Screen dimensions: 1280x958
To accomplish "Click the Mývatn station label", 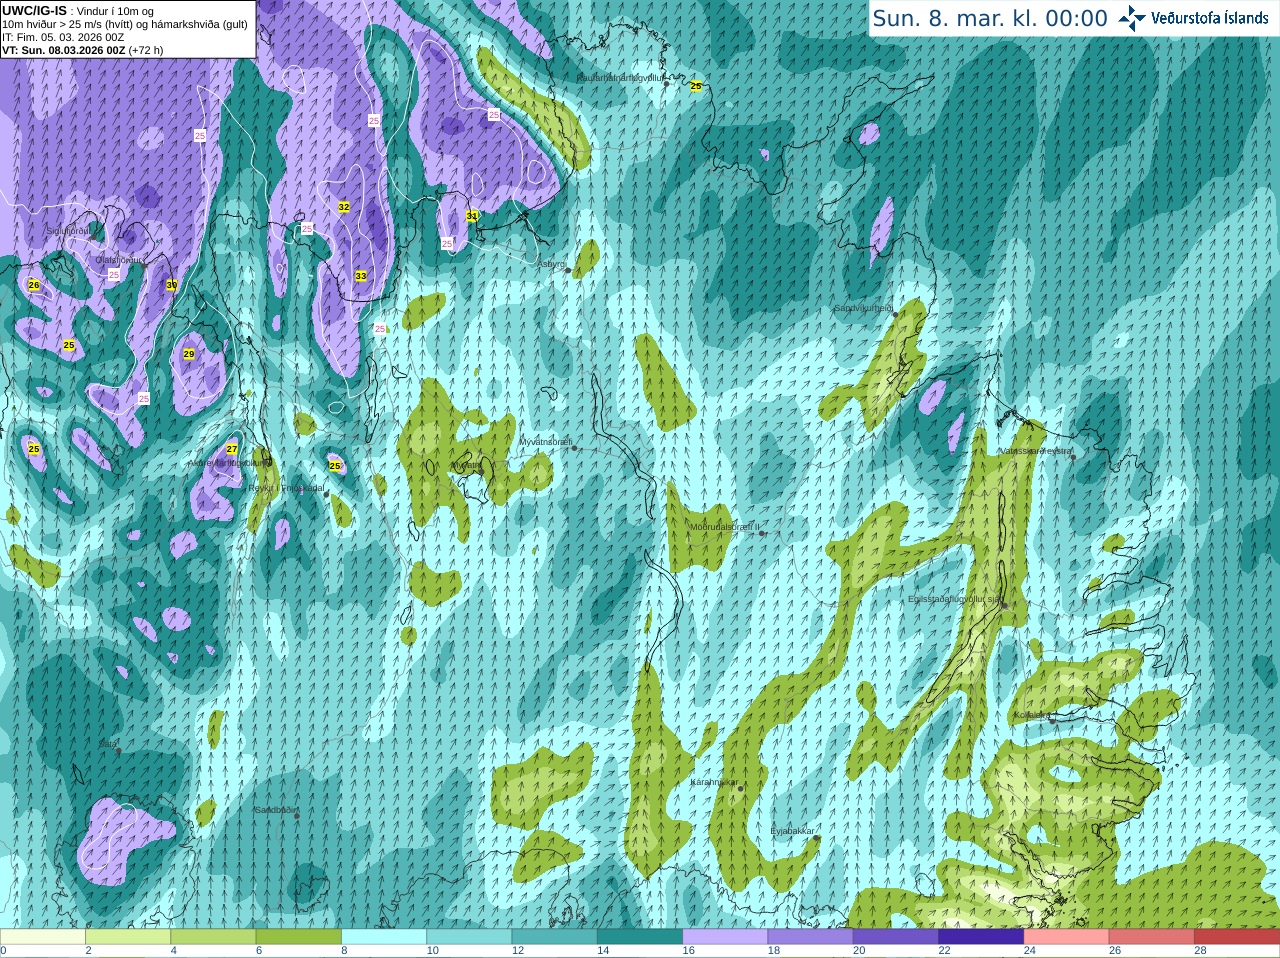I will click(466, 465).
